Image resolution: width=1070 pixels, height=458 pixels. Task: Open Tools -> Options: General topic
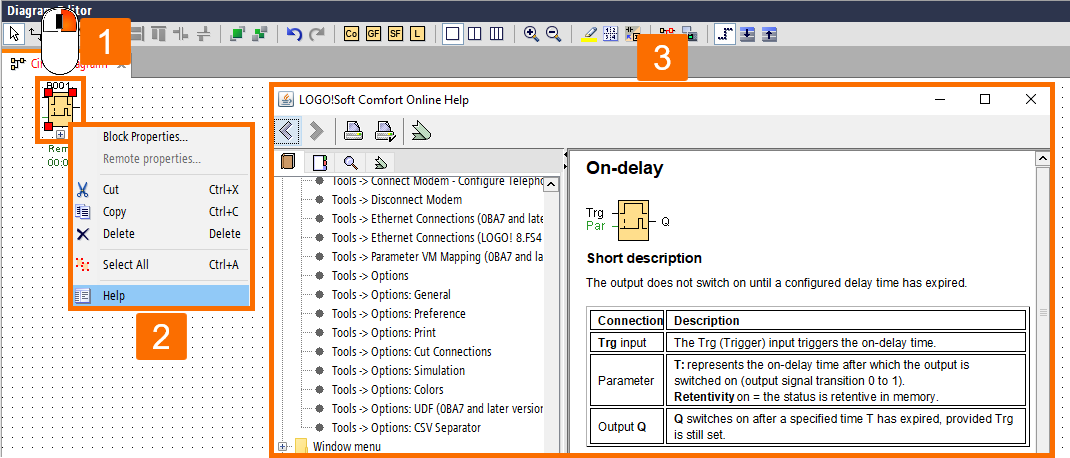(391, 295)
